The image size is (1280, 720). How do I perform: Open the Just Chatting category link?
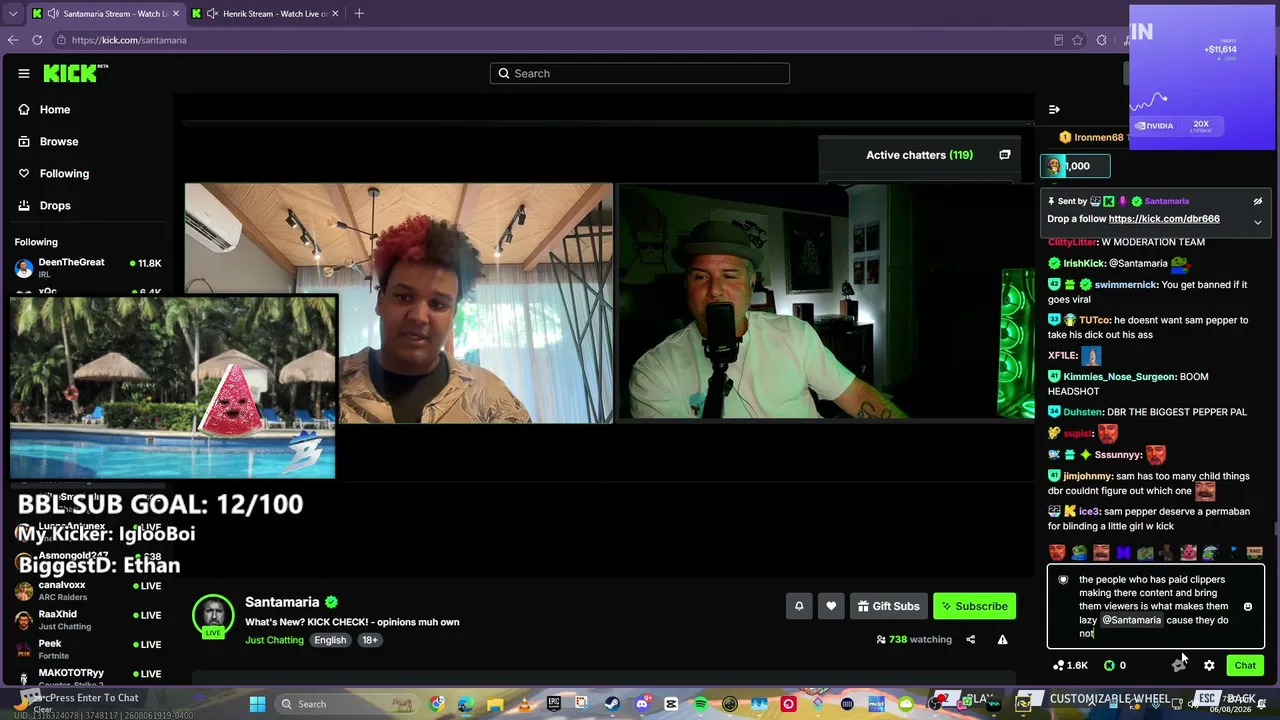(274, 640)
